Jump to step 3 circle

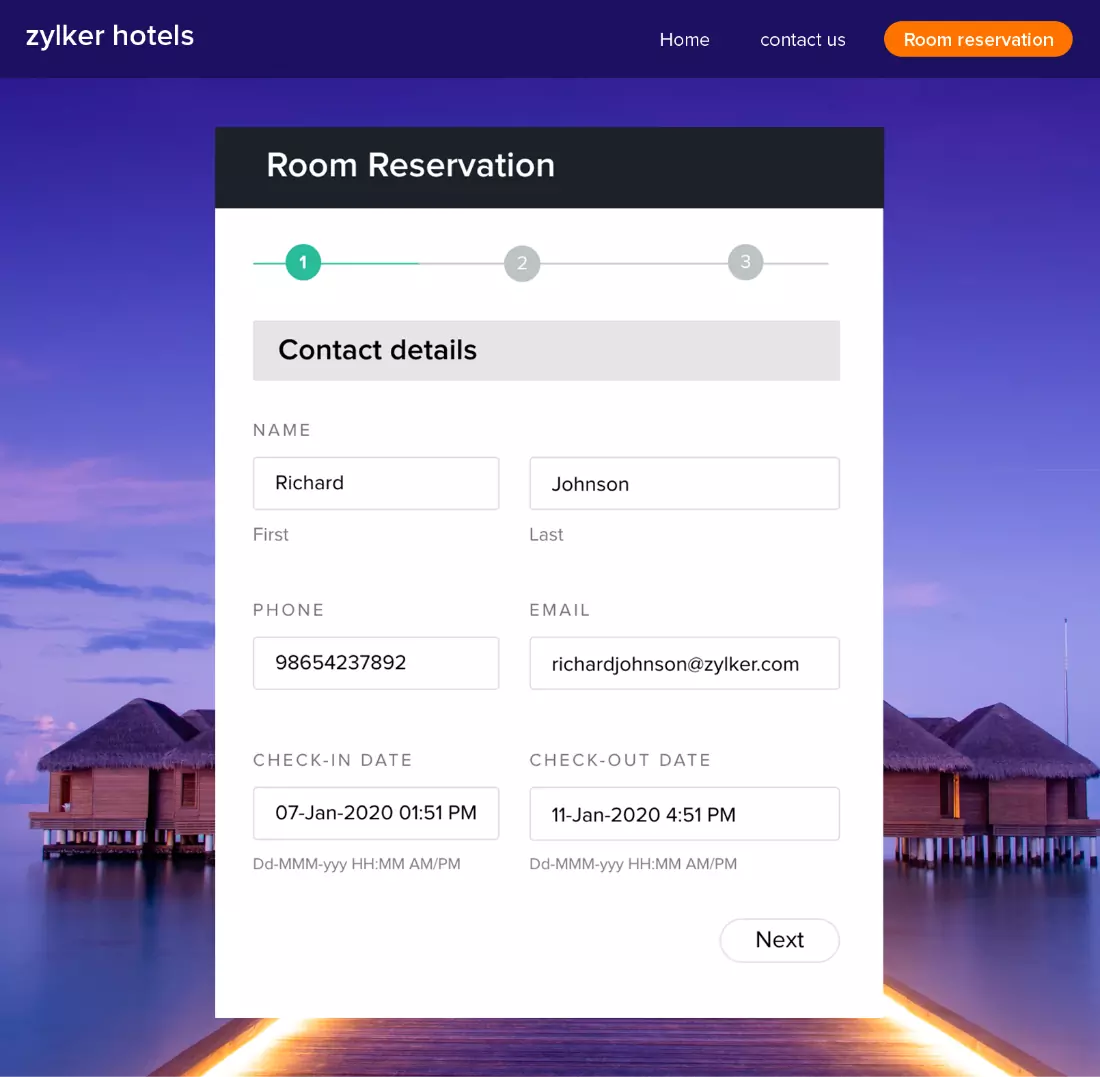click(x=745, y=262)
